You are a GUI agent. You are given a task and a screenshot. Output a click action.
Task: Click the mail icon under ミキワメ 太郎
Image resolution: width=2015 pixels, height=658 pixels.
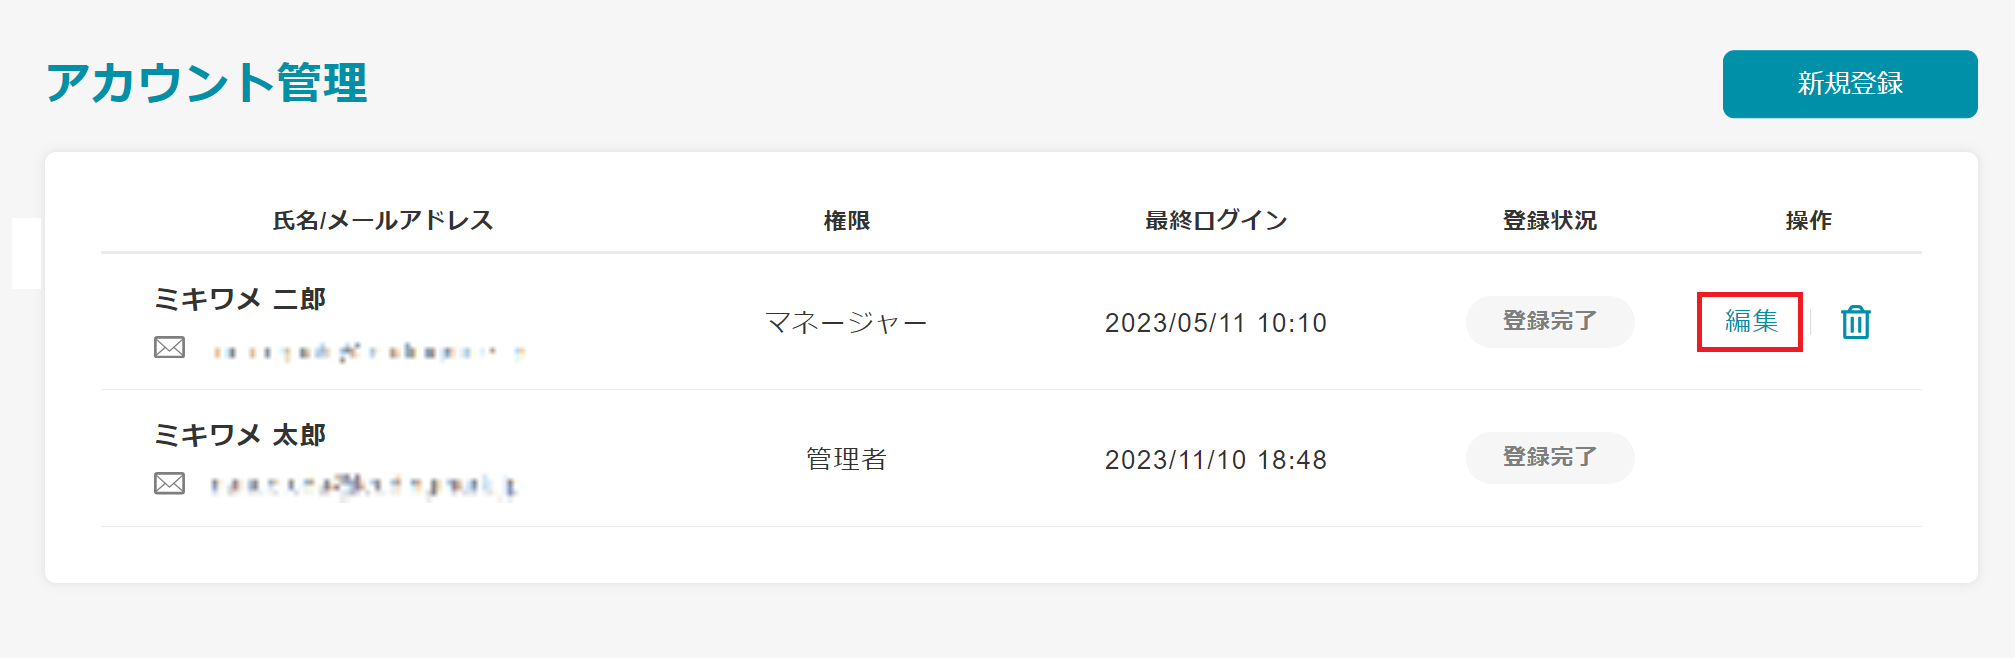(170, 484)
